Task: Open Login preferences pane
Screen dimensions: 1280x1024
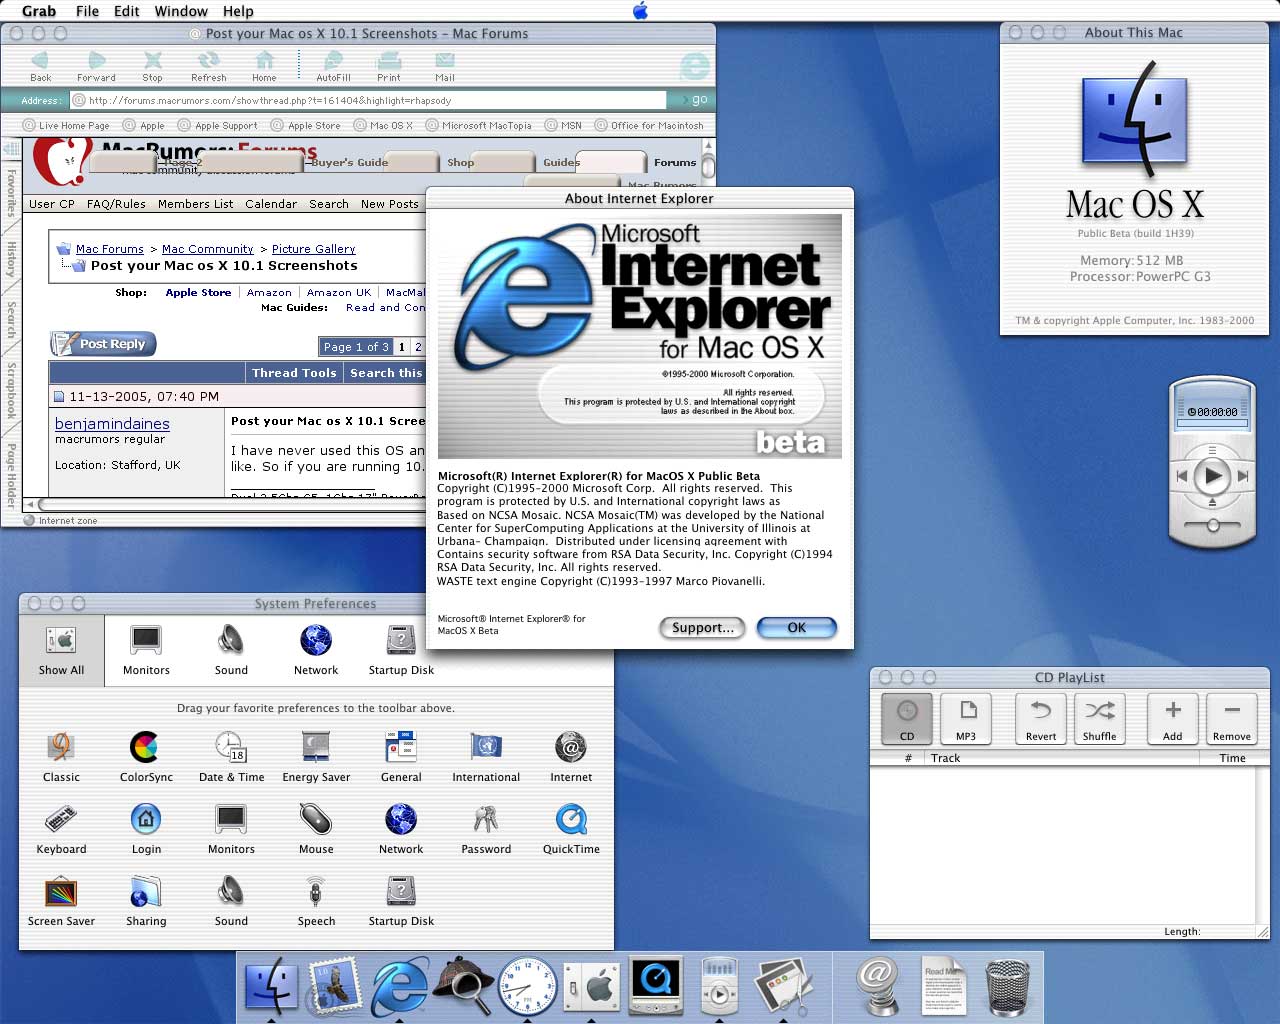Action: pyautogui.click(x=146, y=828)
